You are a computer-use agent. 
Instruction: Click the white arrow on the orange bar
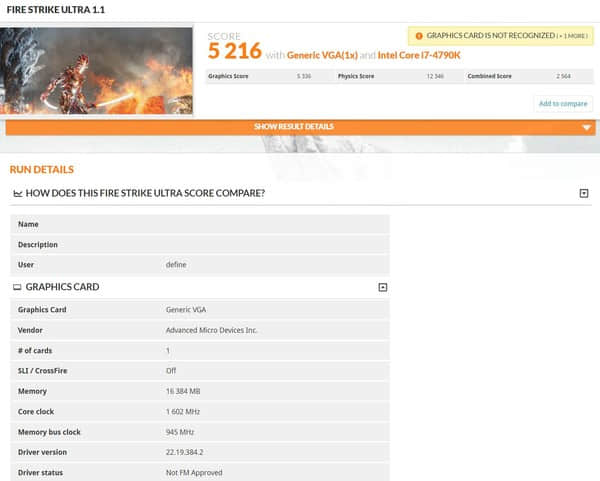pyautogui.click(x=586, y=128)
